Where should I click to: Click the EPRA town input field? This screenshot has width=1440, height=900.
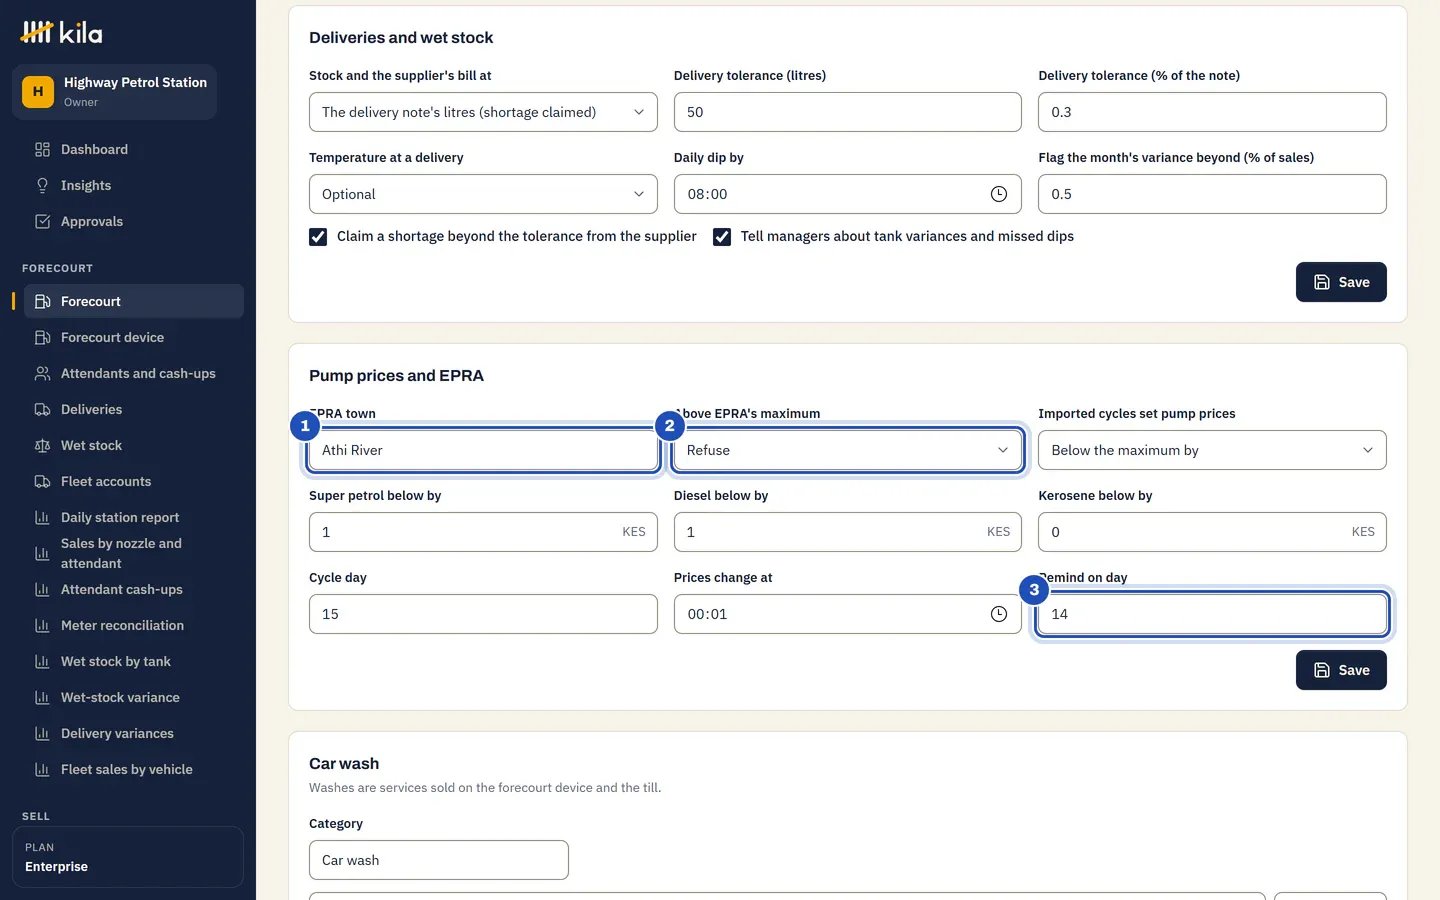pyautogui.click(x=483, y=450)
